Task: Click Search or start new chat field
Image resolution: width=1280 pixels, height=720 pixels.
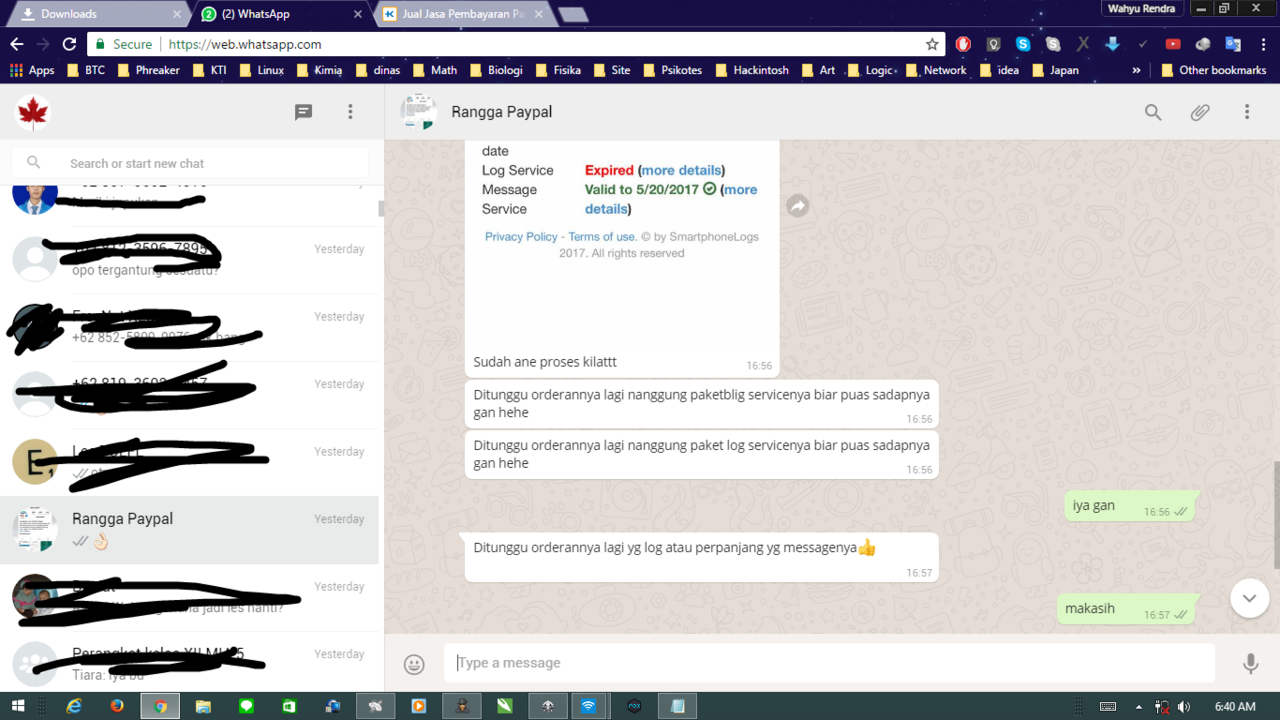Action: coord(190,163)
